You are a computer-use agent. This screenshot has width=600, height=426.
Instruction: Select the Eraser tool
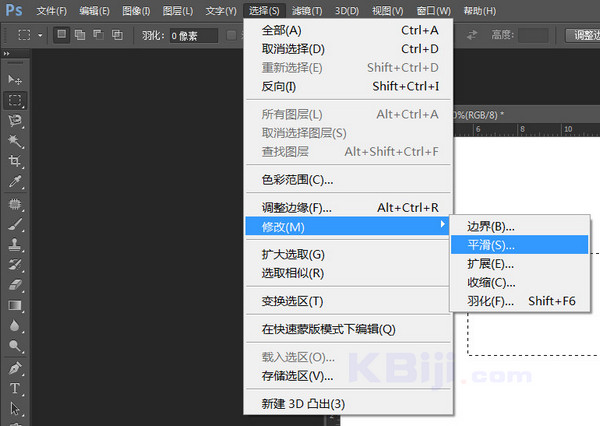[x=15, y=285]
